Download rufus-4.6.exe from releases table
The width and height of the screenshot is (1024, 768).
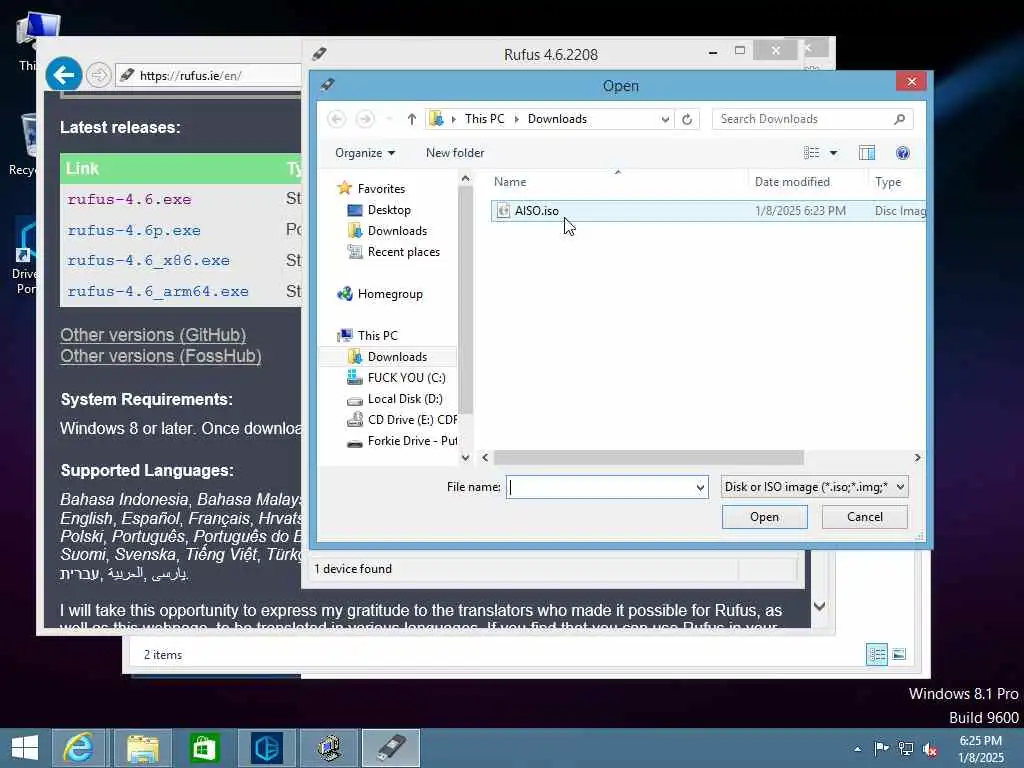pyautogui.click(x=129, y=199)
